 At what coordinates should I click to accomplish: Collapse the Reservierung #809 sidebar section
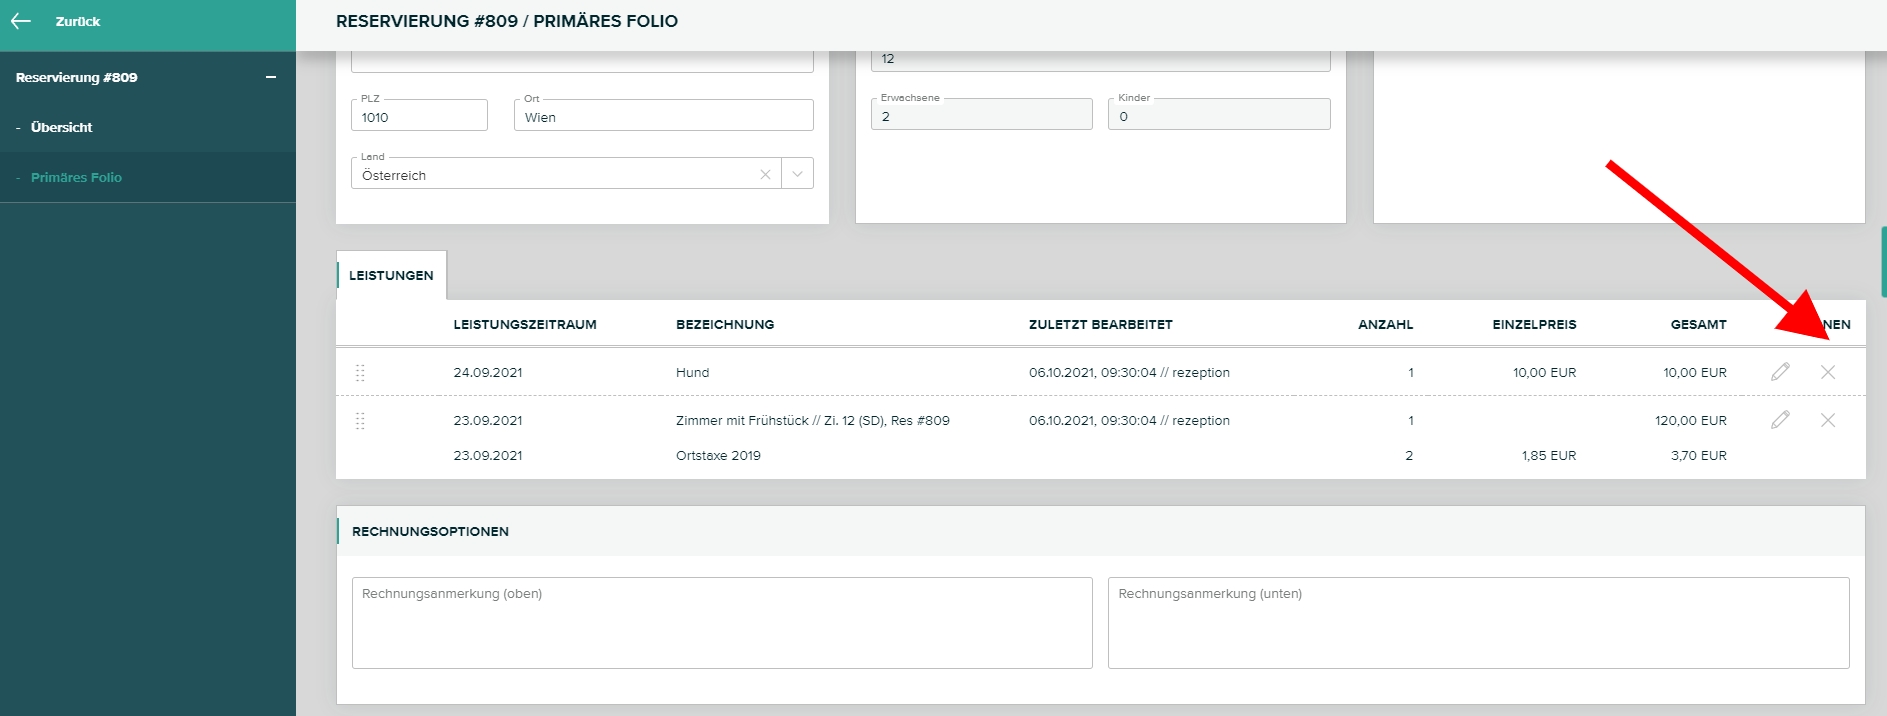270,77
